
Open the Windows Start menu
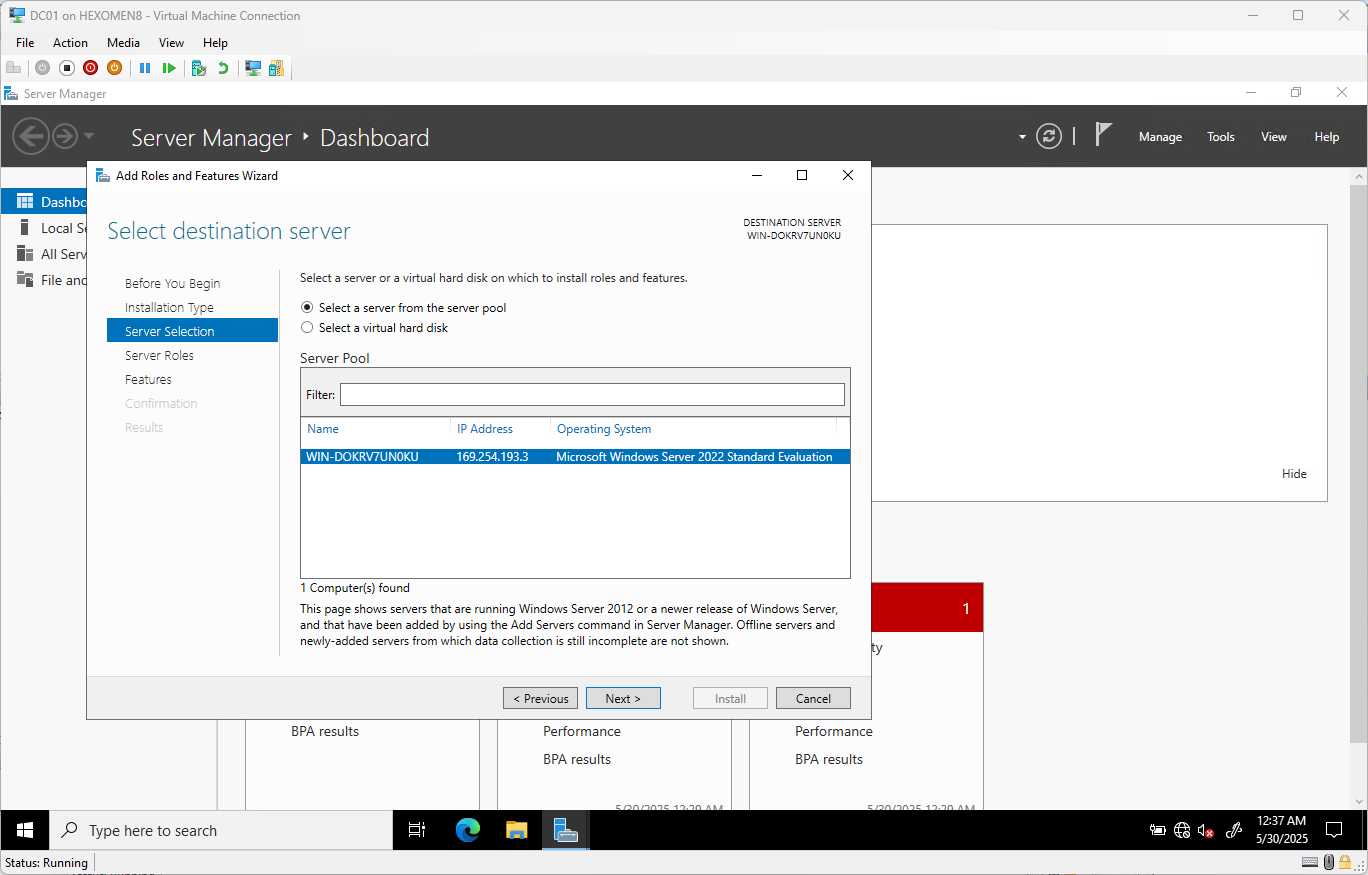click(25, 830)
